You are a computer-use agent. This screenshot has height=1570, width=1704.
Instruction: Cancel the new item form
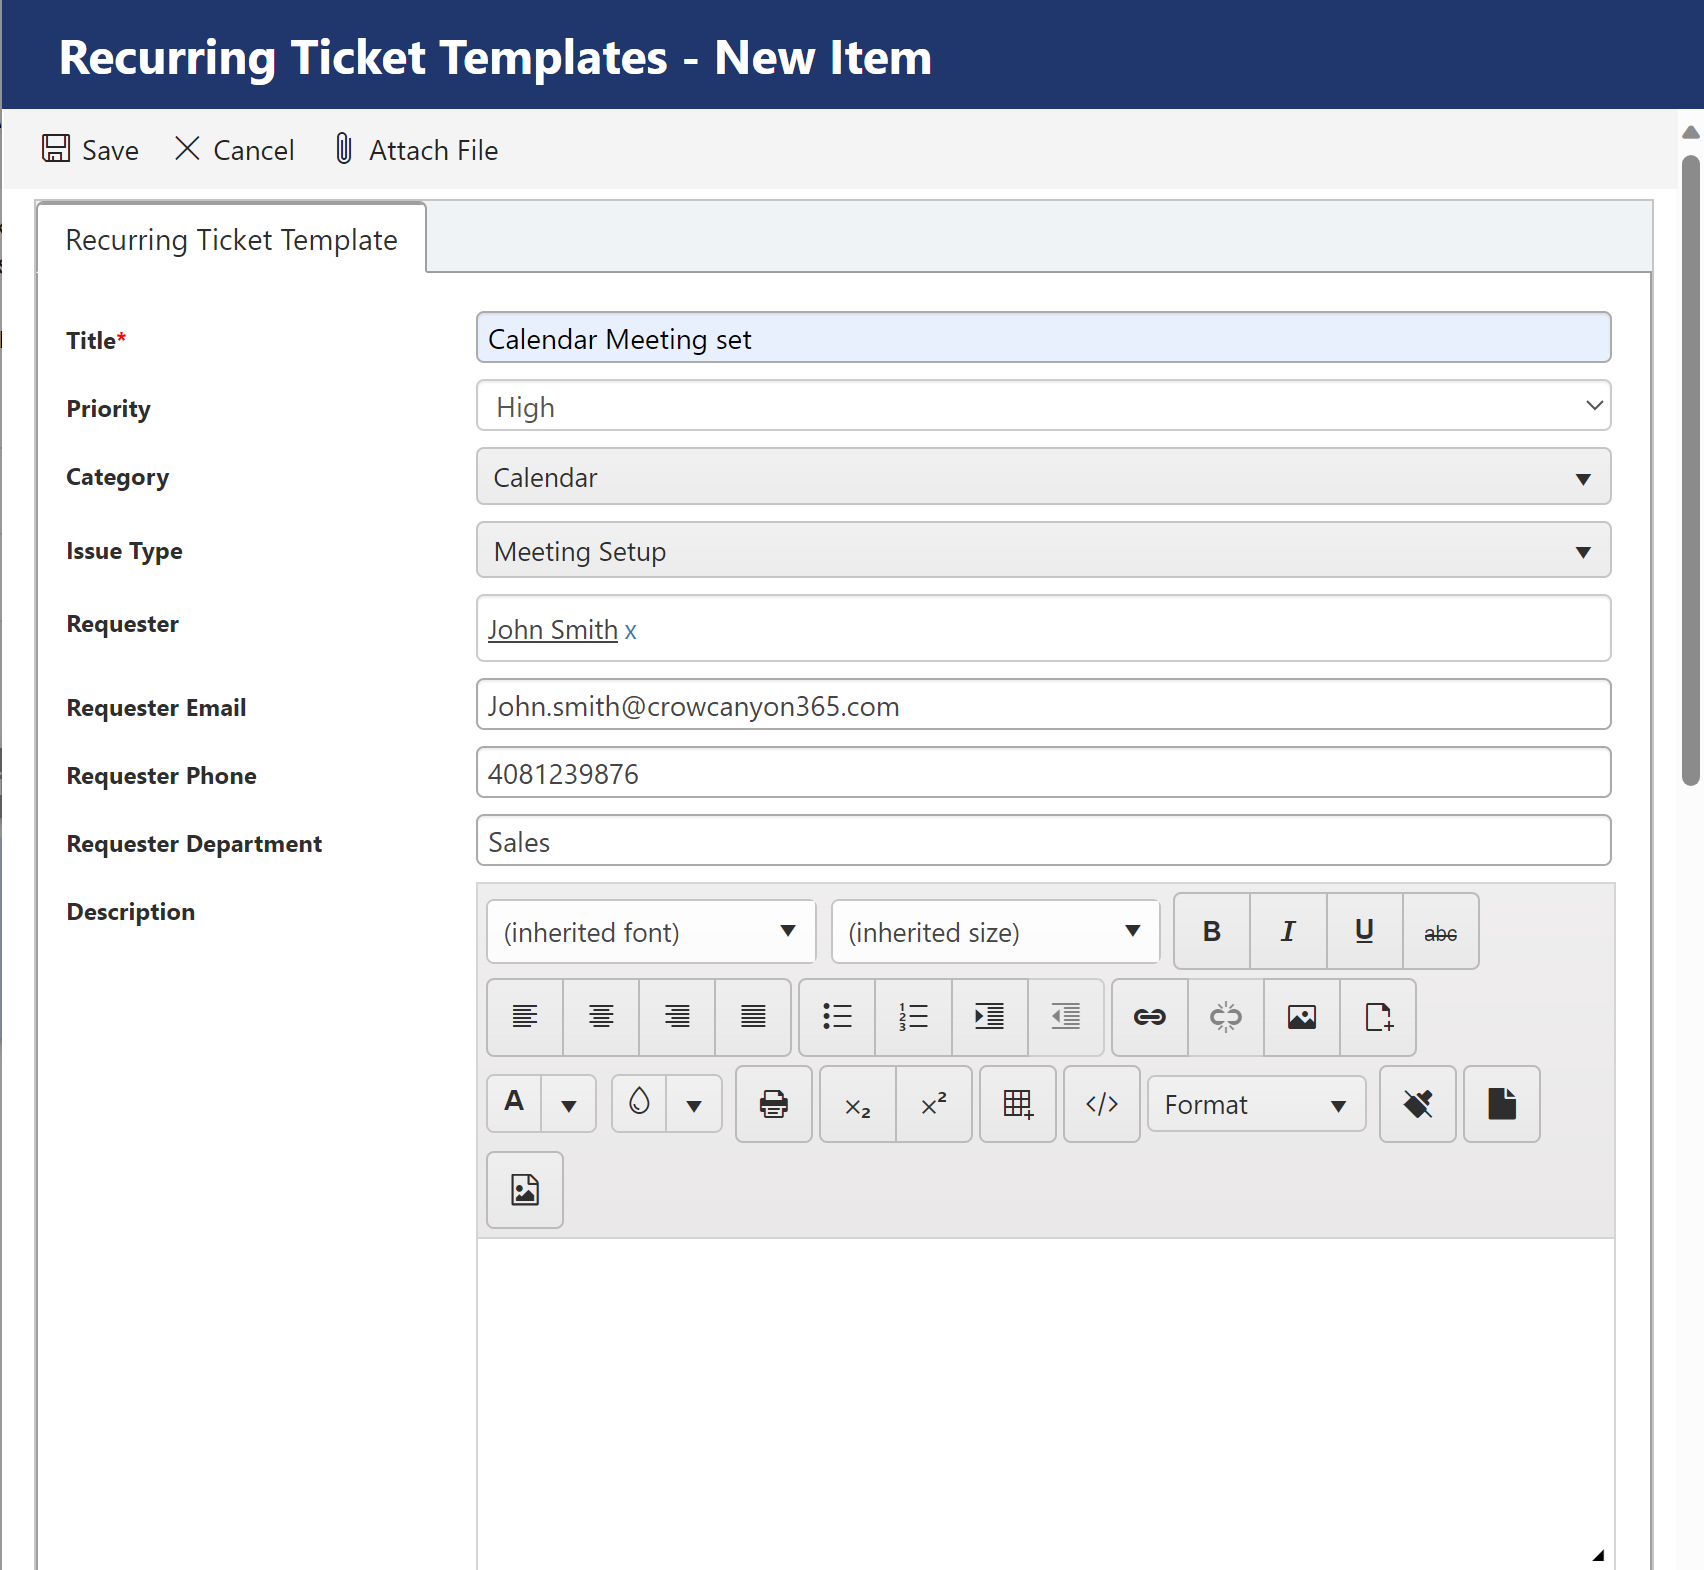(x=235, y=150)
